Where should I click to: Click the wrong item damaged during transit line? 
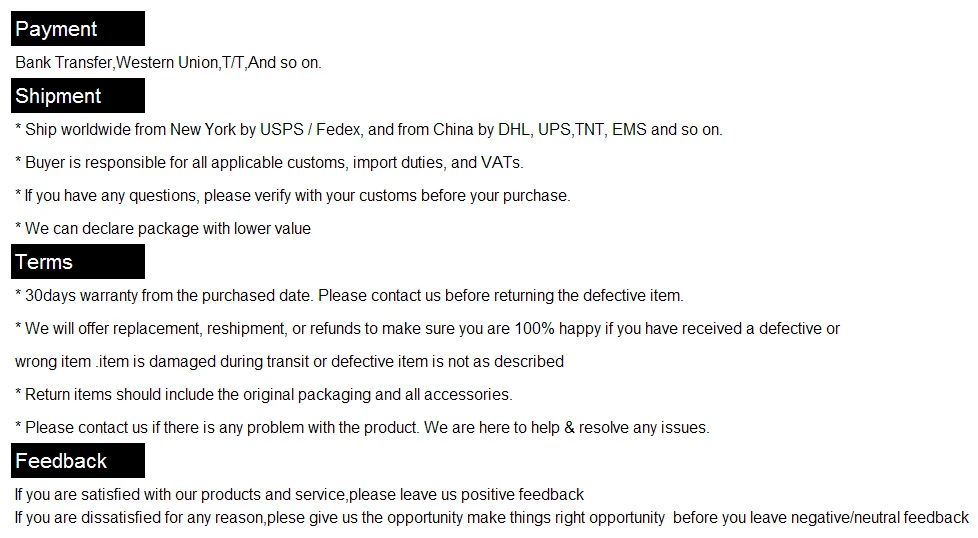click(289, 362)
